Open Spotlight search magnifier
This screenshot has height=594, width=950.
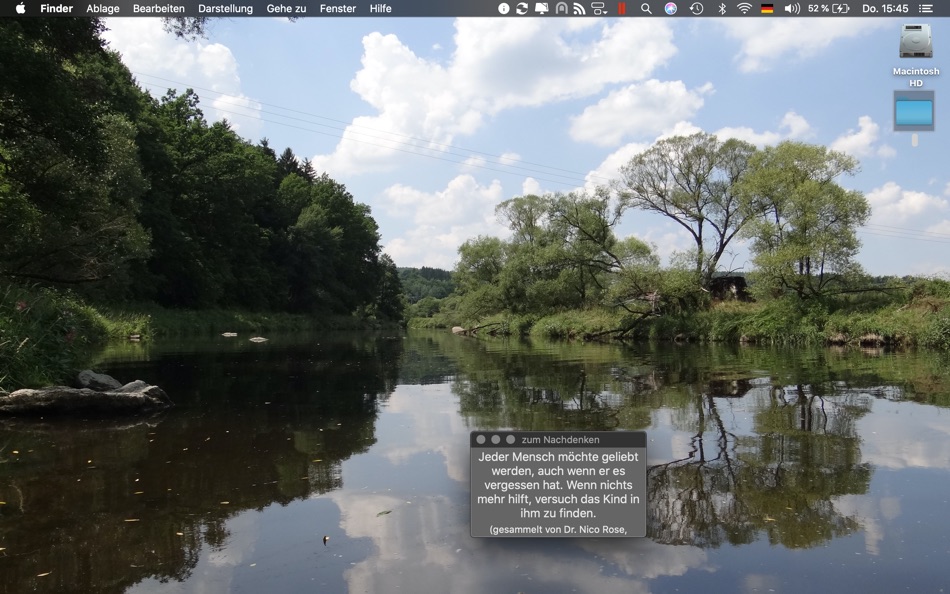(646, 8)
